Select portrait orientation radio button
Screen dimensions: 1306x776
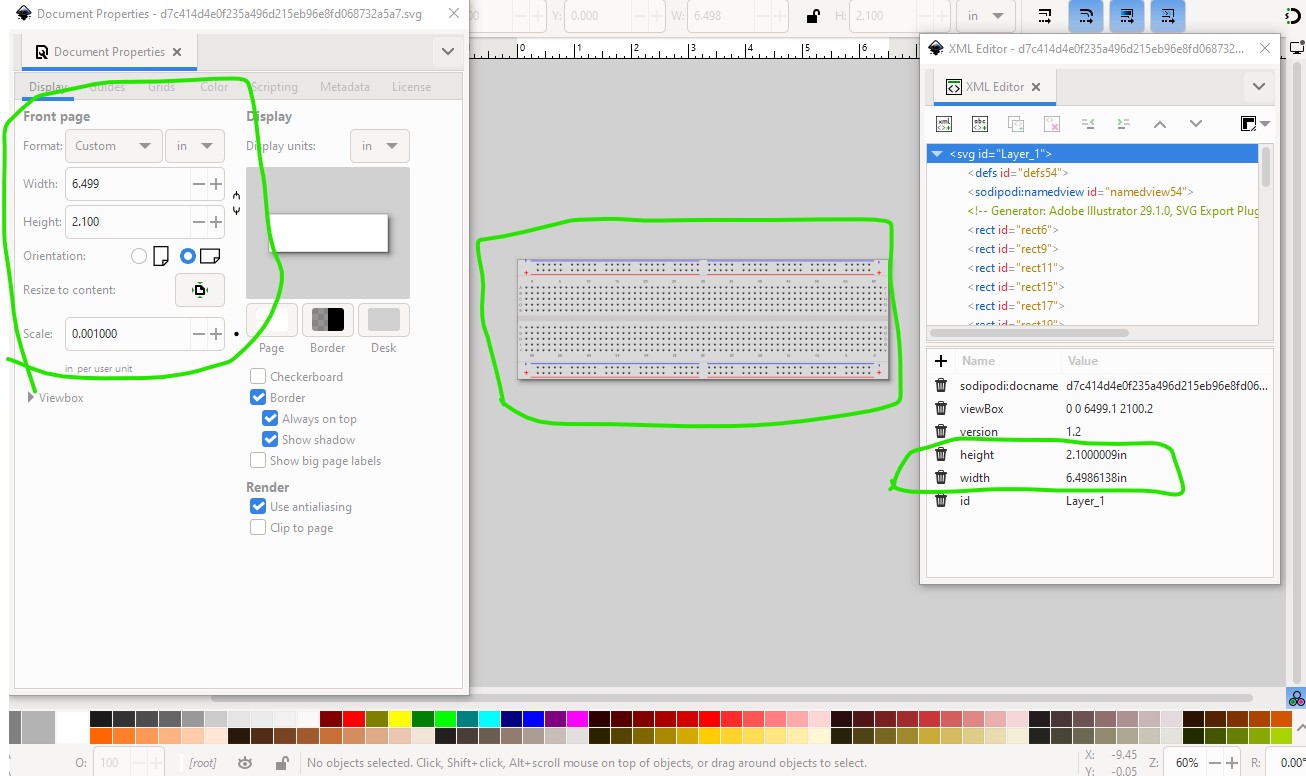point(139,256)
